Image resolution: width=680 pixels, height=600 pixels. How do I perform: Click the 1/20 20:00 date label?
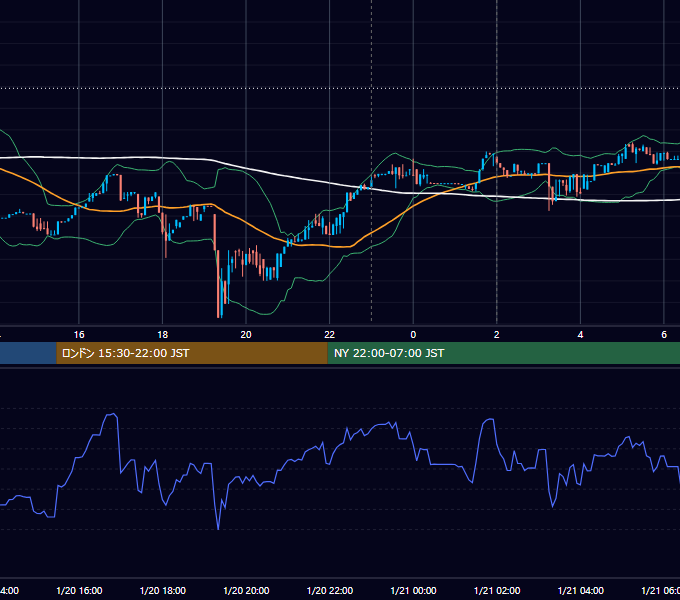pyautogui.click(x=246, y=590)
